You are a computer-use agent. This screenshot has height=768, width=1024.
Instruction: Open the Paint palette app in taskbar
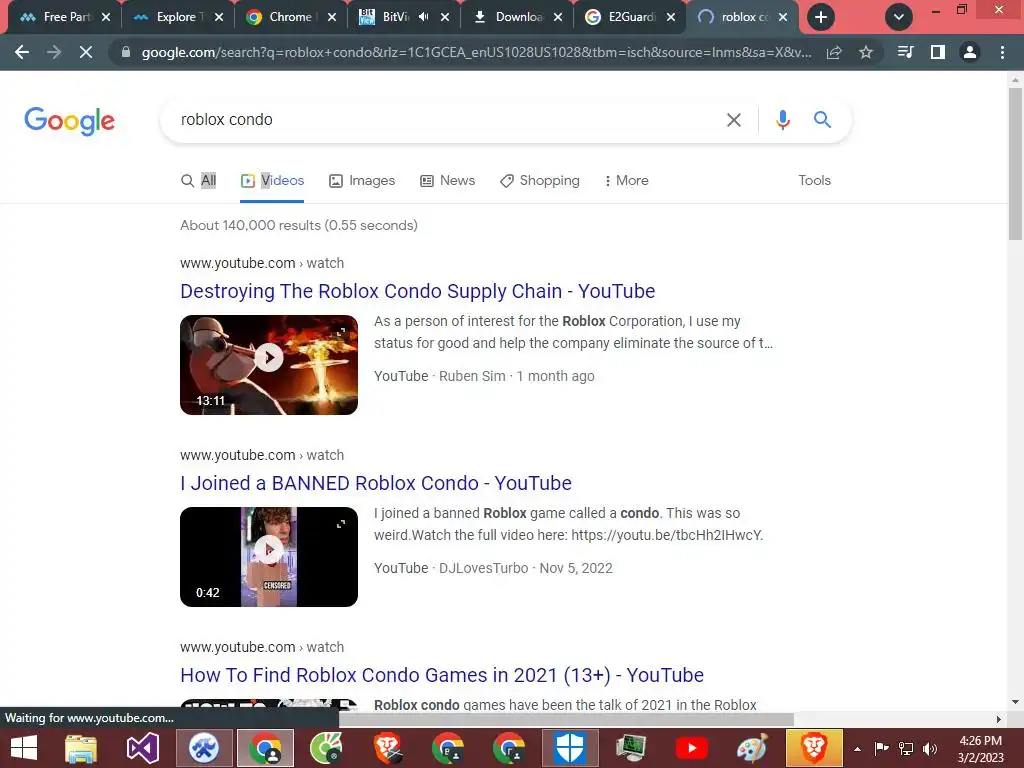[x=752, y=748]
